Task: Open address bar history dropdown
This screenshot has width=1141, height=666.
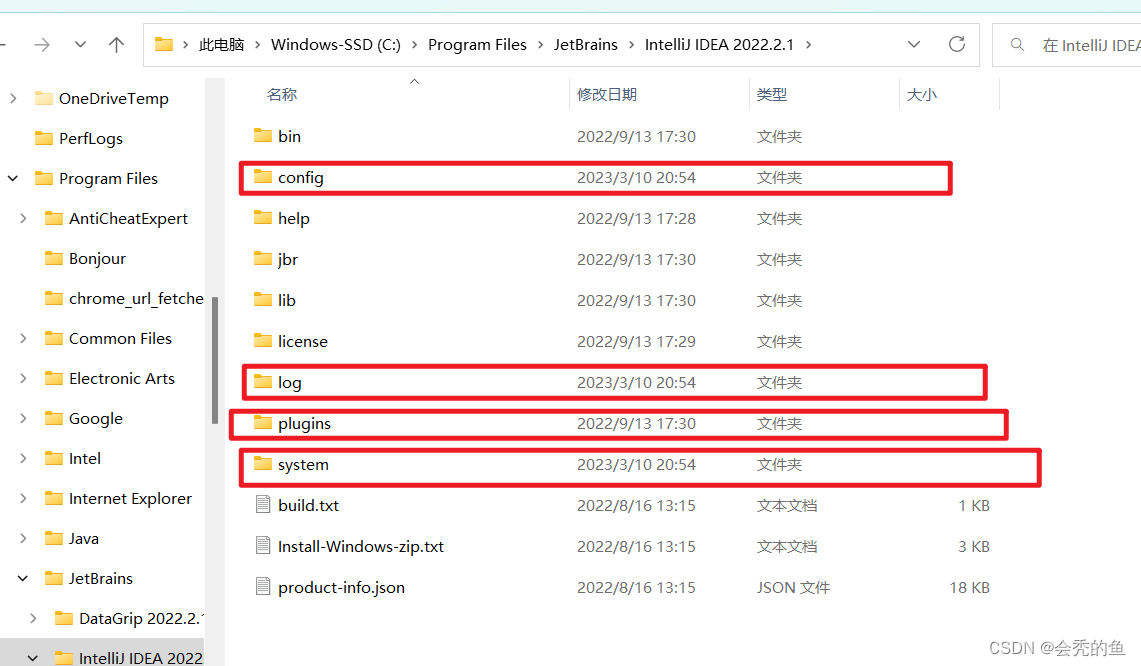Action: click(914, 44)
